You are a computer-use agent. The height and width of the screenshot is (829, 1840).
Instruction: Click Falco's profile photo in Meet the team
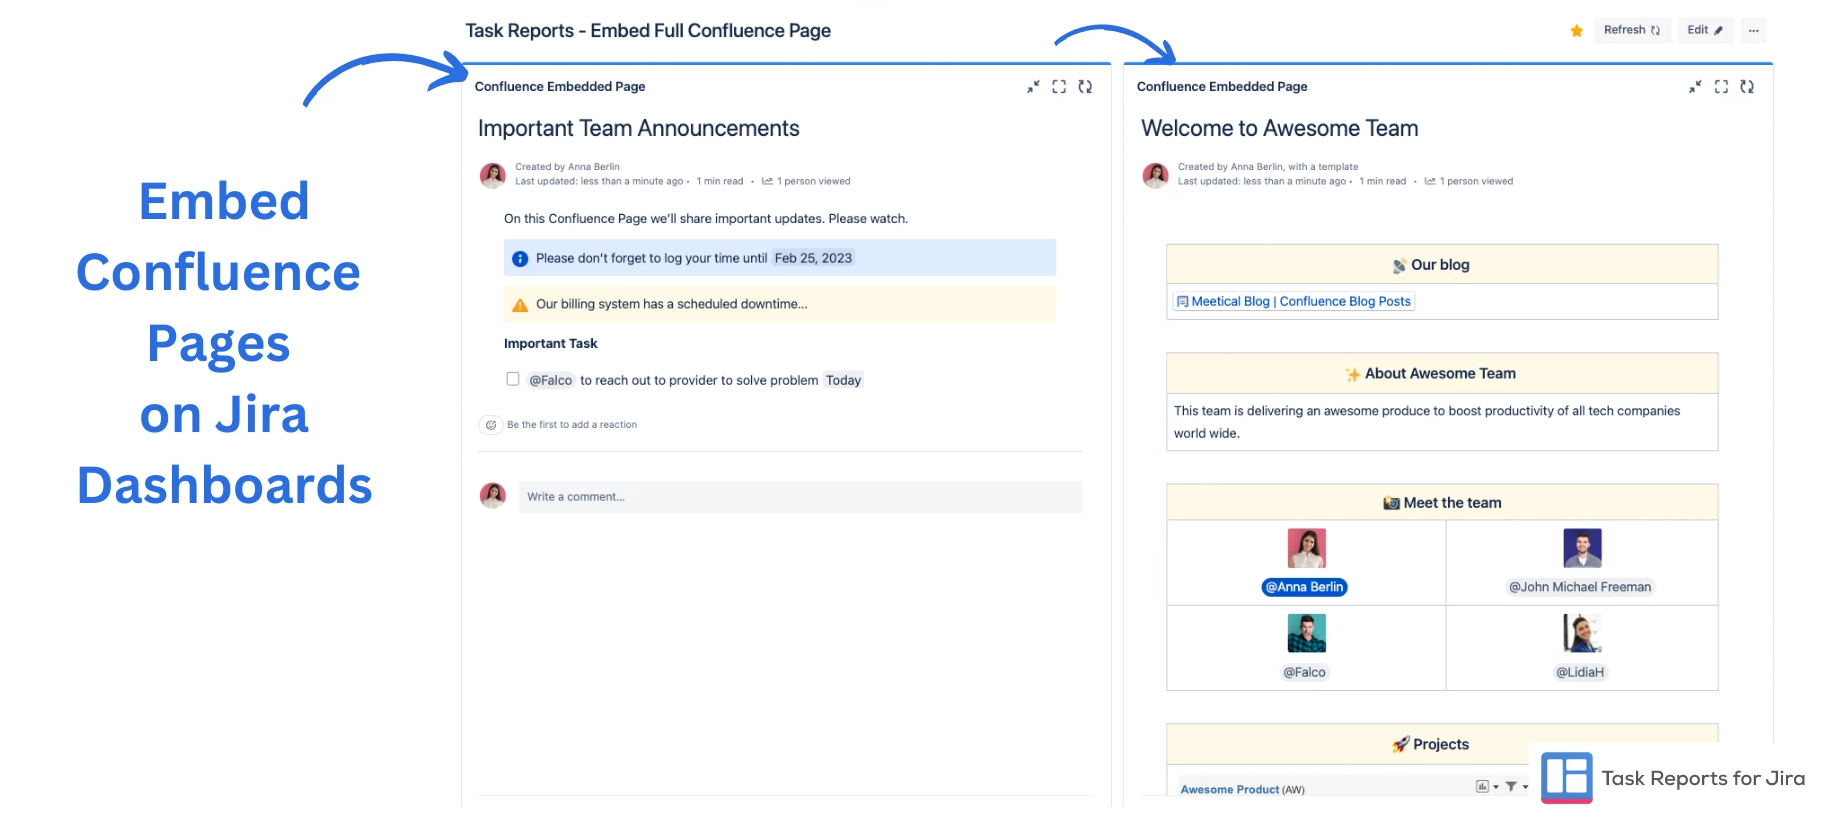(x=1307, y=633)
